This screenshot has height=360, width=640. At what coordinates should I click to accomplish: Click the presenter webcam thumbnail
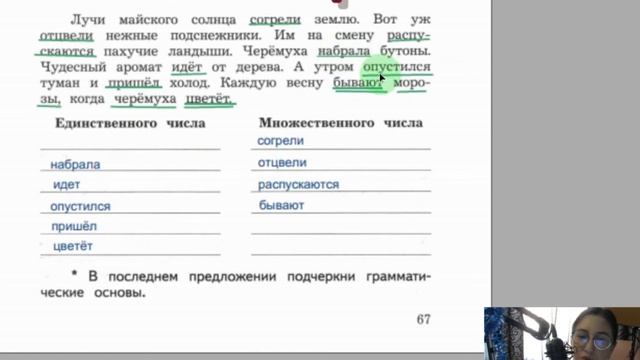pos(562,333)
